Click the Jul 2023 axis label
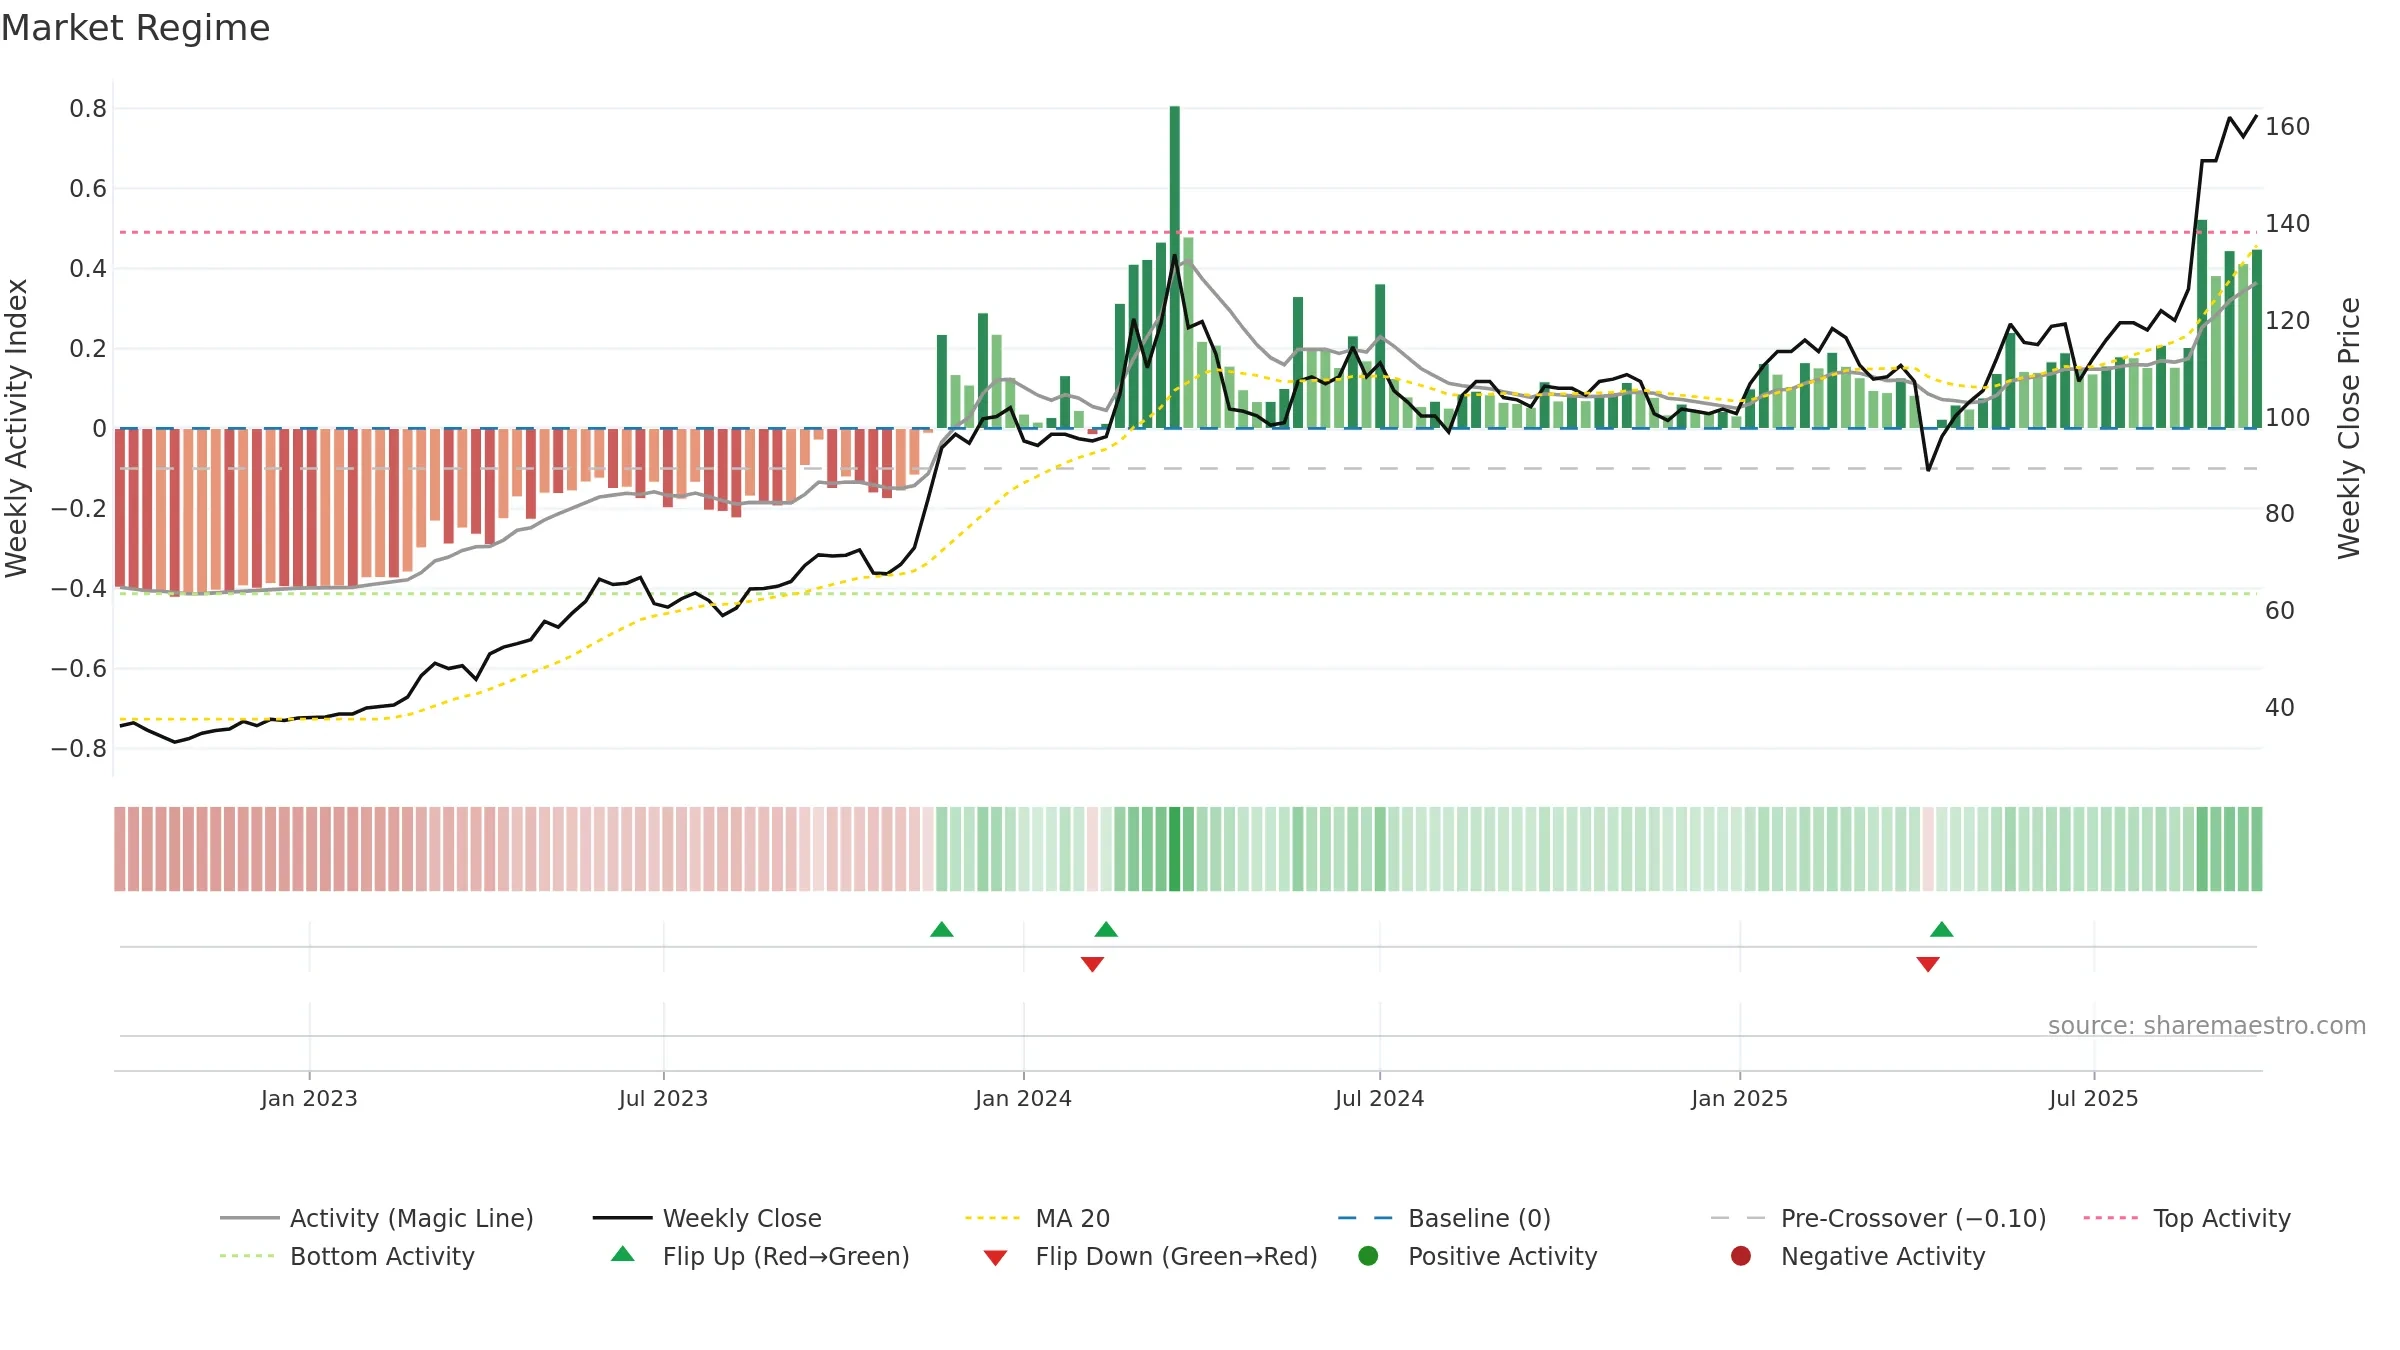 pyautogui.click(x=663, y=1099)
